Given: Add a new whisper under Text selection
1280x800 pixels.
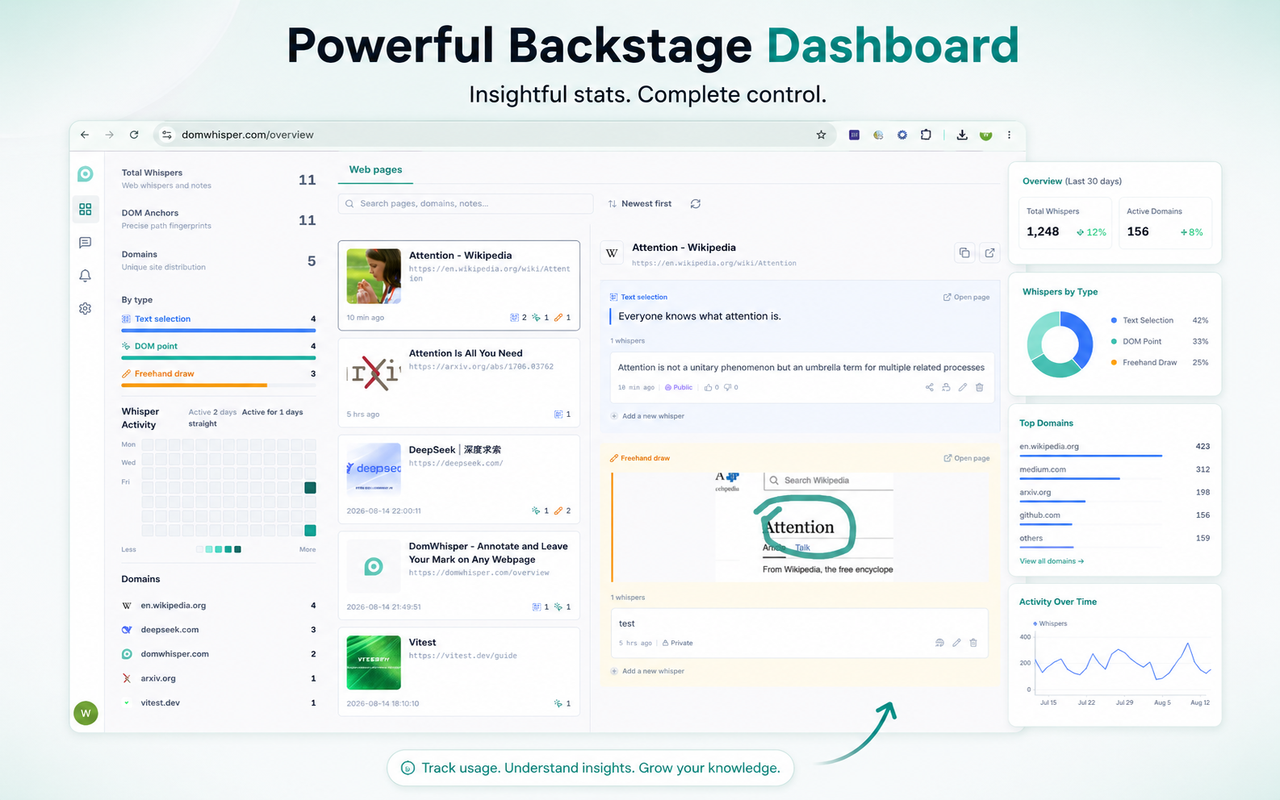Looking at the screenshot, I should pyautogui.click(x=648, y=416).
